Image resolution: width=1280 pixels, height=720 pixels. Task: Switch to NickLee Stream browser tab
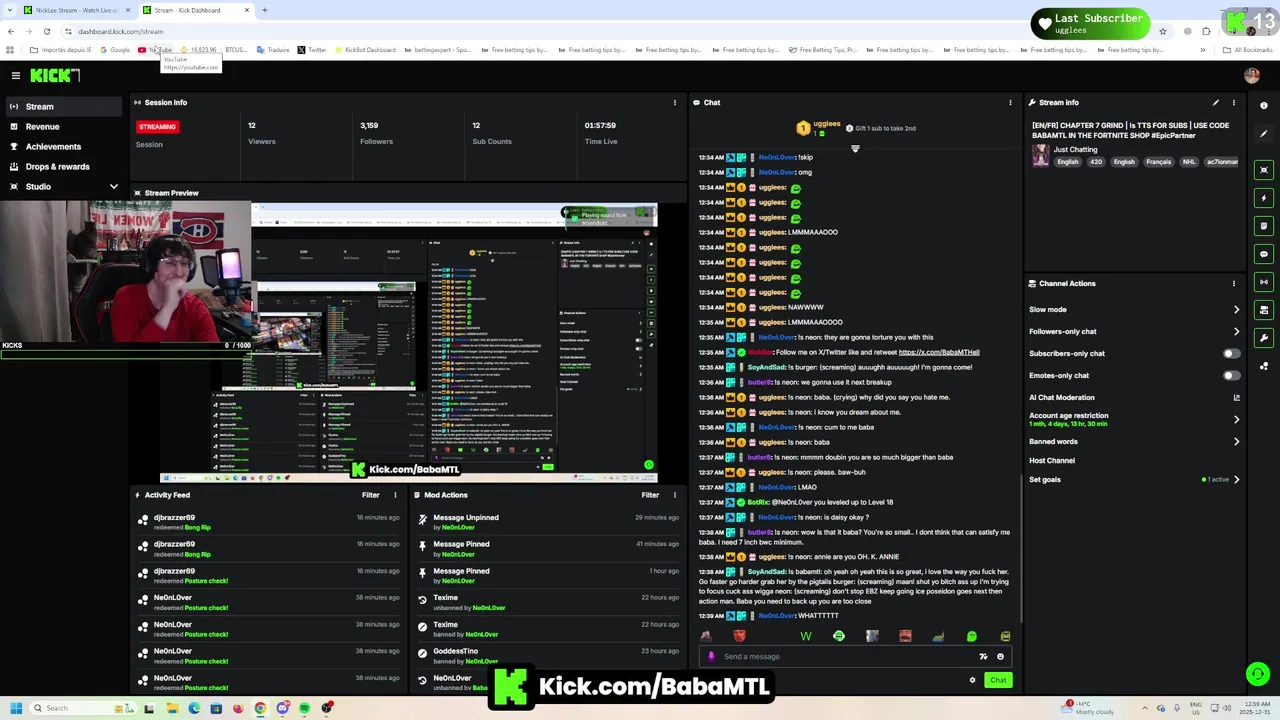[76, 10]
